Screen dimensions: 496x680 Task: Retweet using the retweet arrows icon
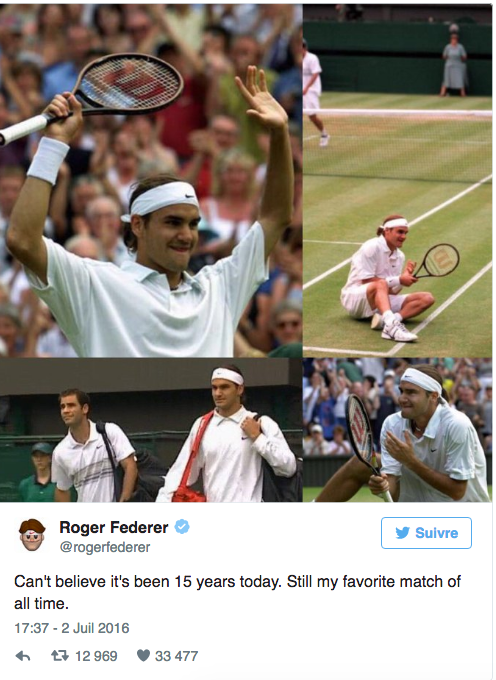[59, 656]
